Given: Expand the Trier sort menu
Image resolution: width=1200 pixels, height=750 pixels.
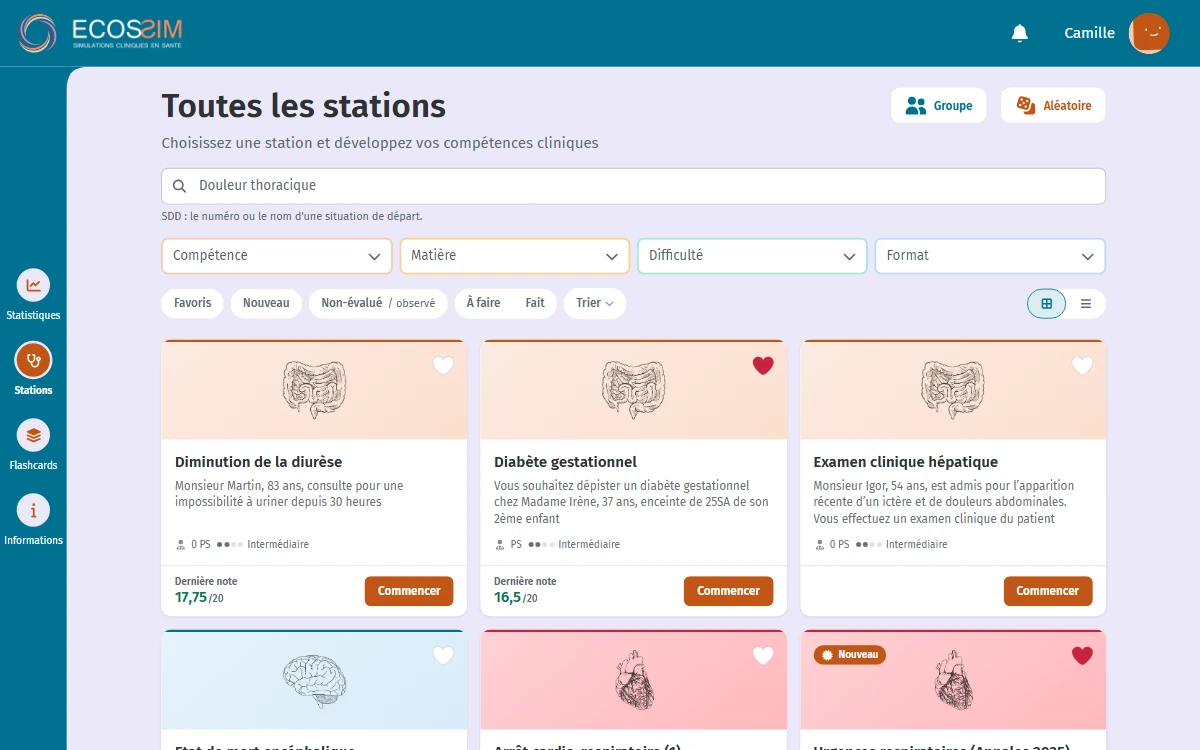Looking at the screenshot, I should pyautogui.click(x=595, y=304).
